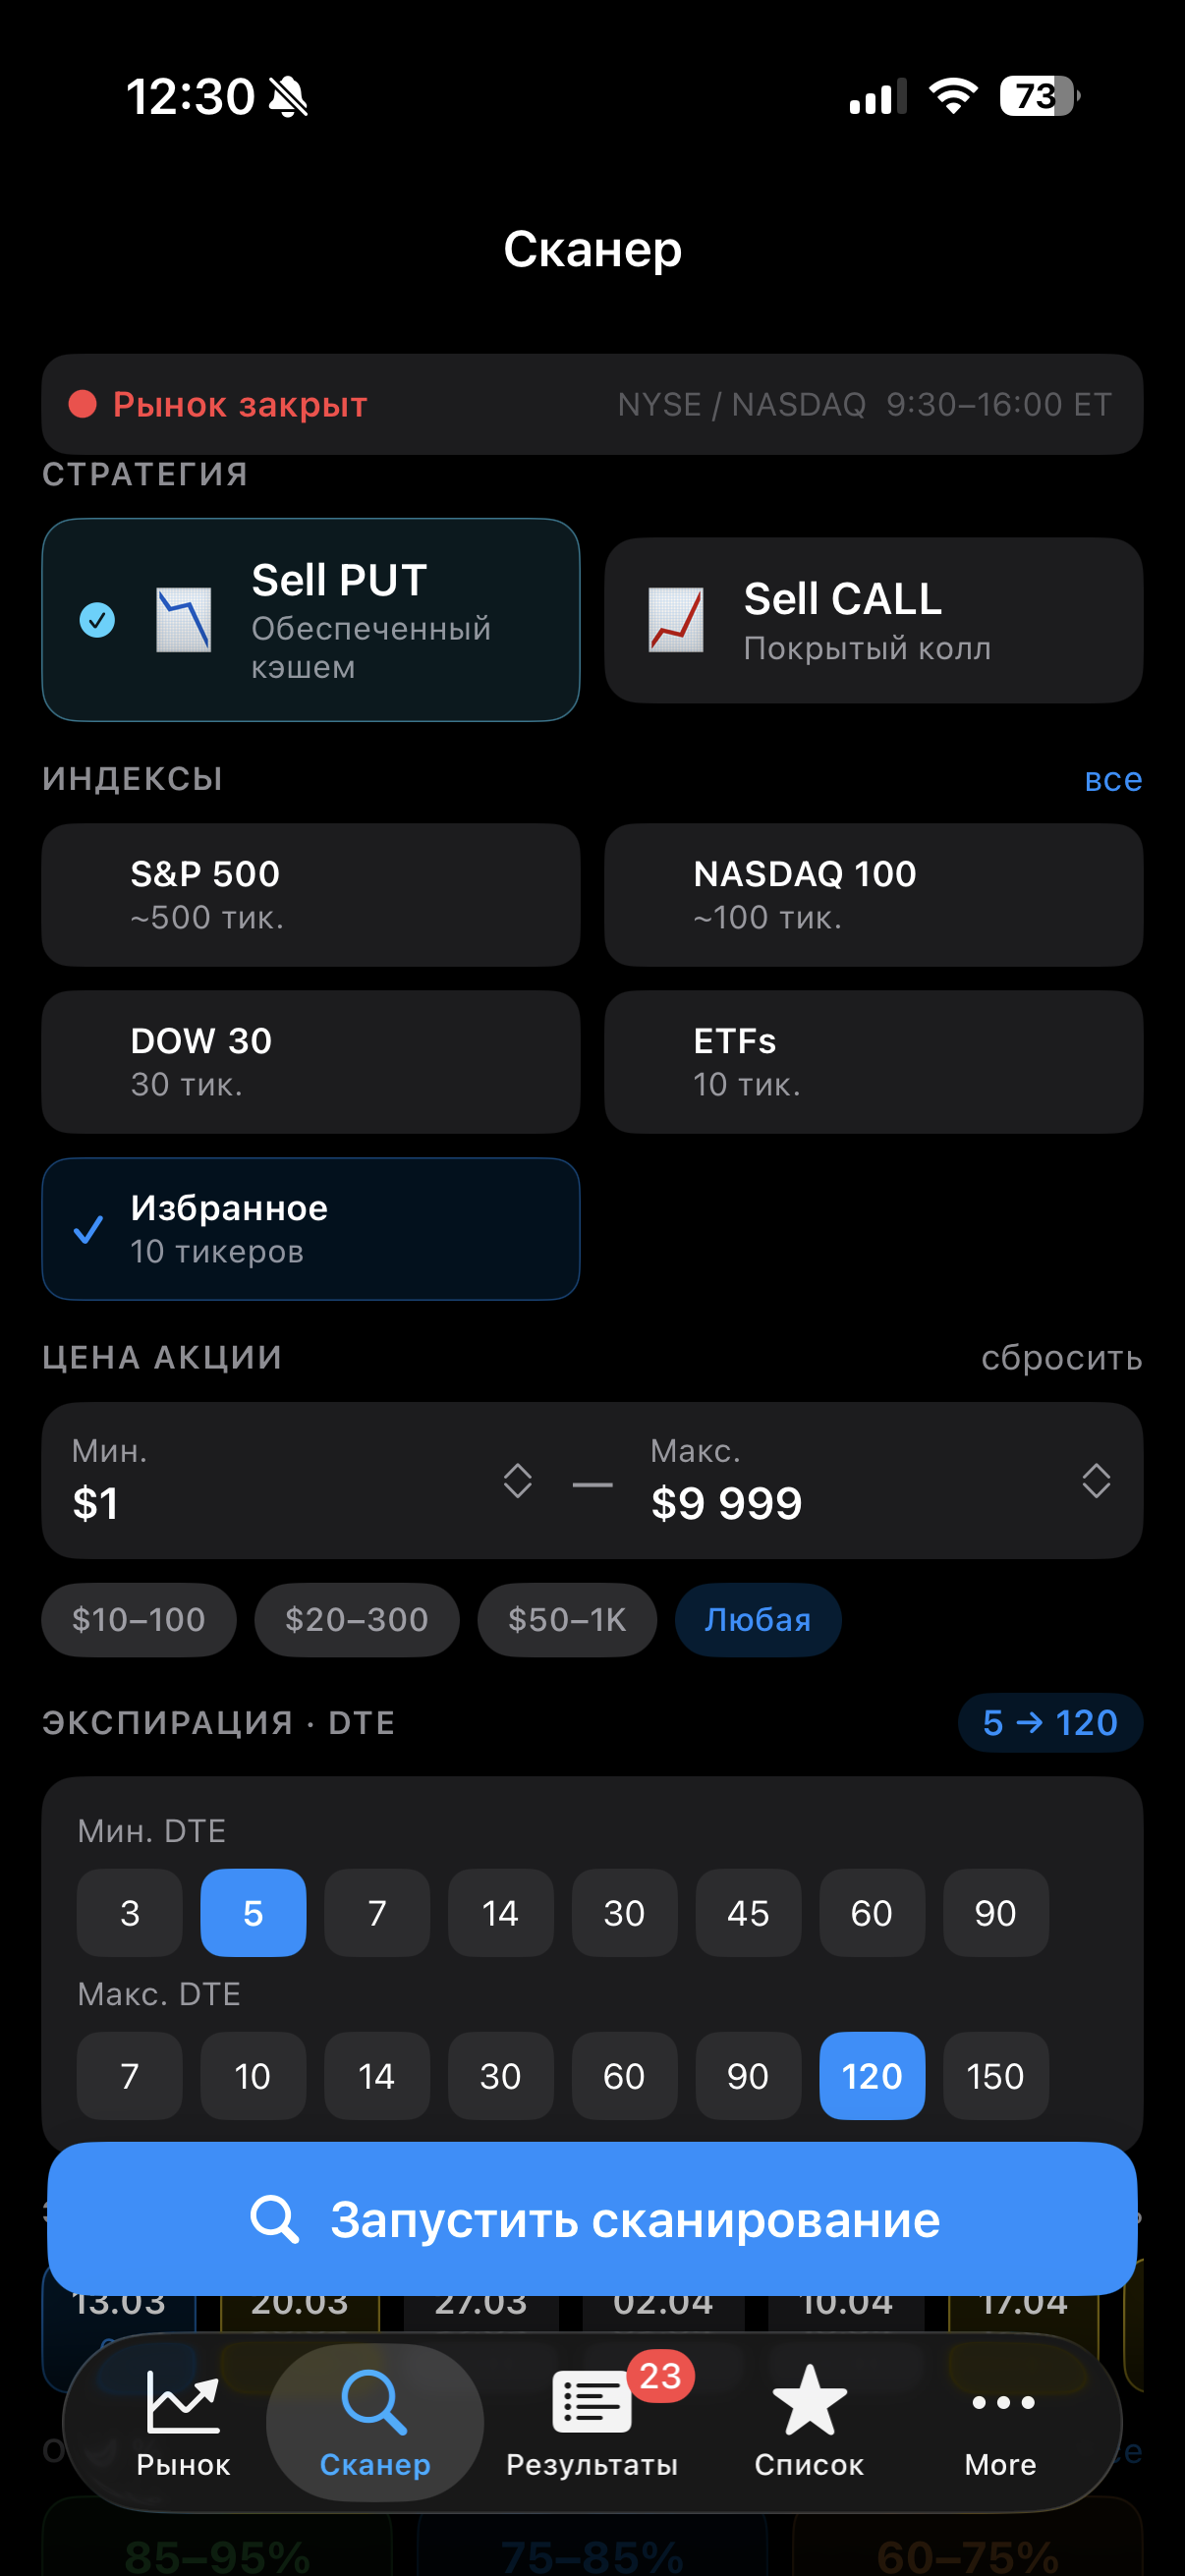The height and width of the screenshot is (2576, 1185).
Task: Adjust the Мин. price stepper arrows
Action: pyautogui.click(x=517, y=1480)
